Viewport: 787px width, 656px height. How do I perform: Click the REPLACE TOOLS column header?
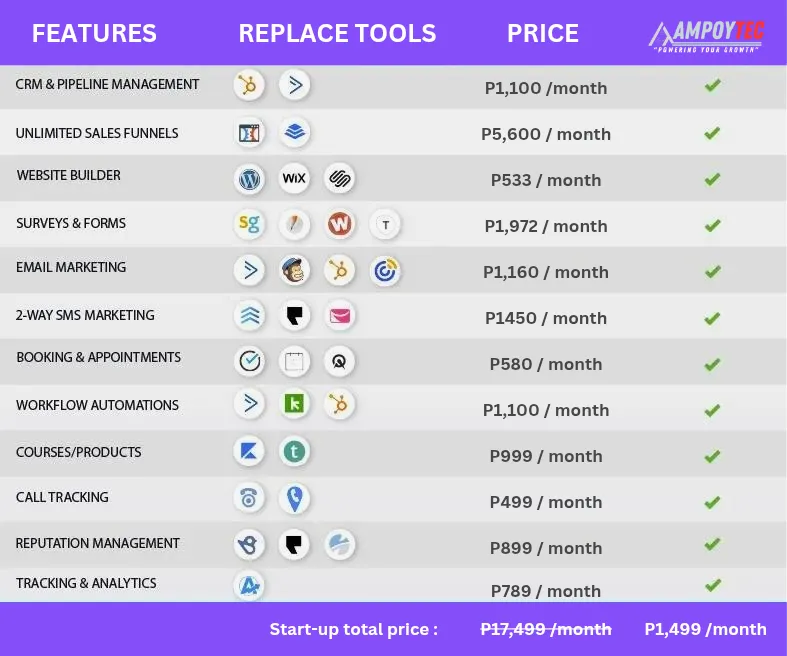[337, 34]
